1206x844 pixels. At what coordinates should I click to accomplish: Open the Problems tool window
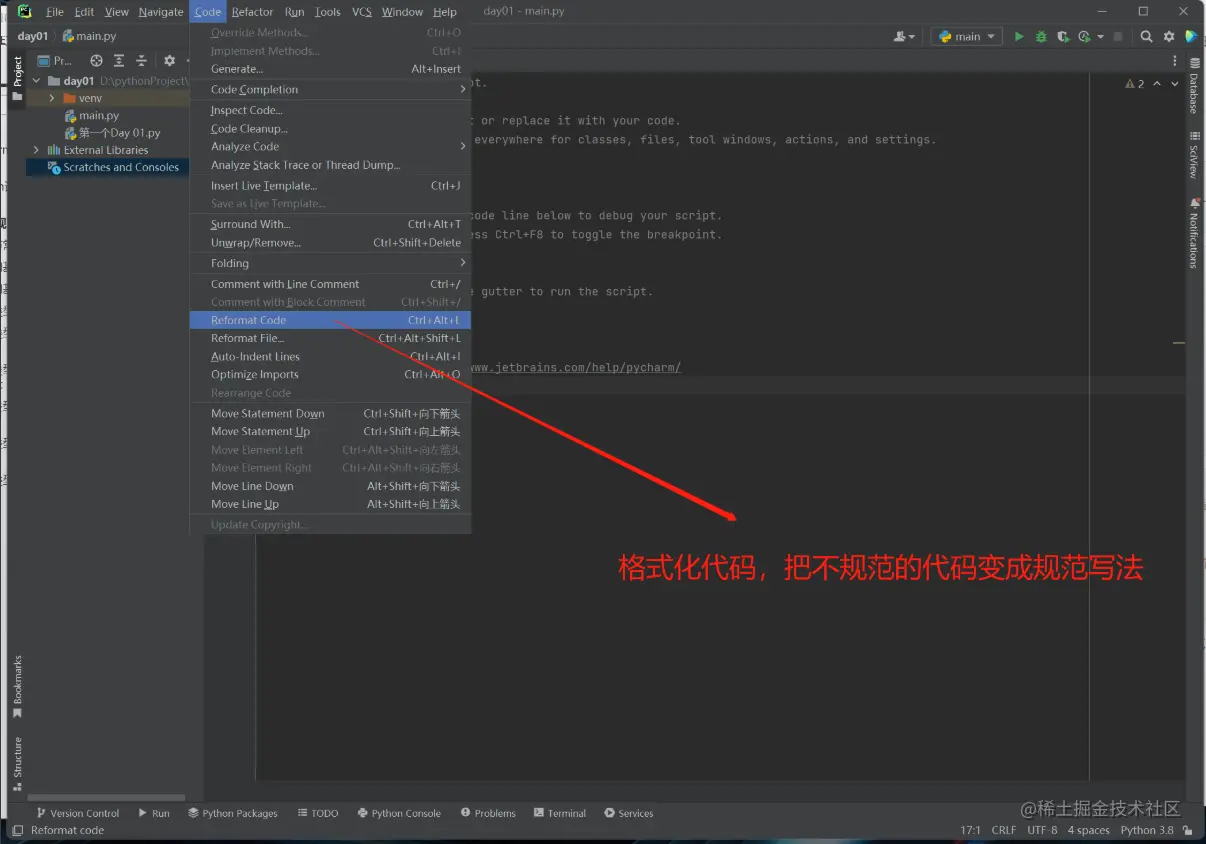(488, 813)
